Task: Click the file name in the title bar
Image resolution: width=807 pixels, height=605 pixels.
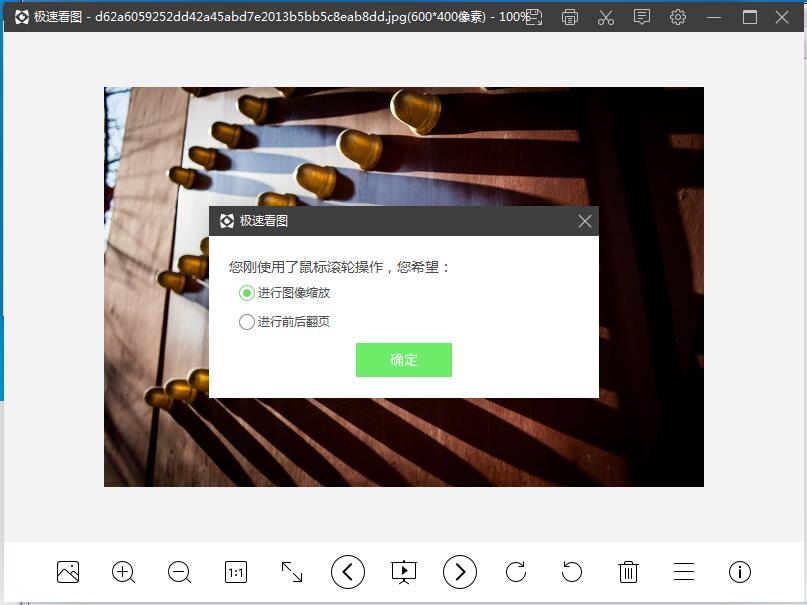Action: (x=251, y=17)
